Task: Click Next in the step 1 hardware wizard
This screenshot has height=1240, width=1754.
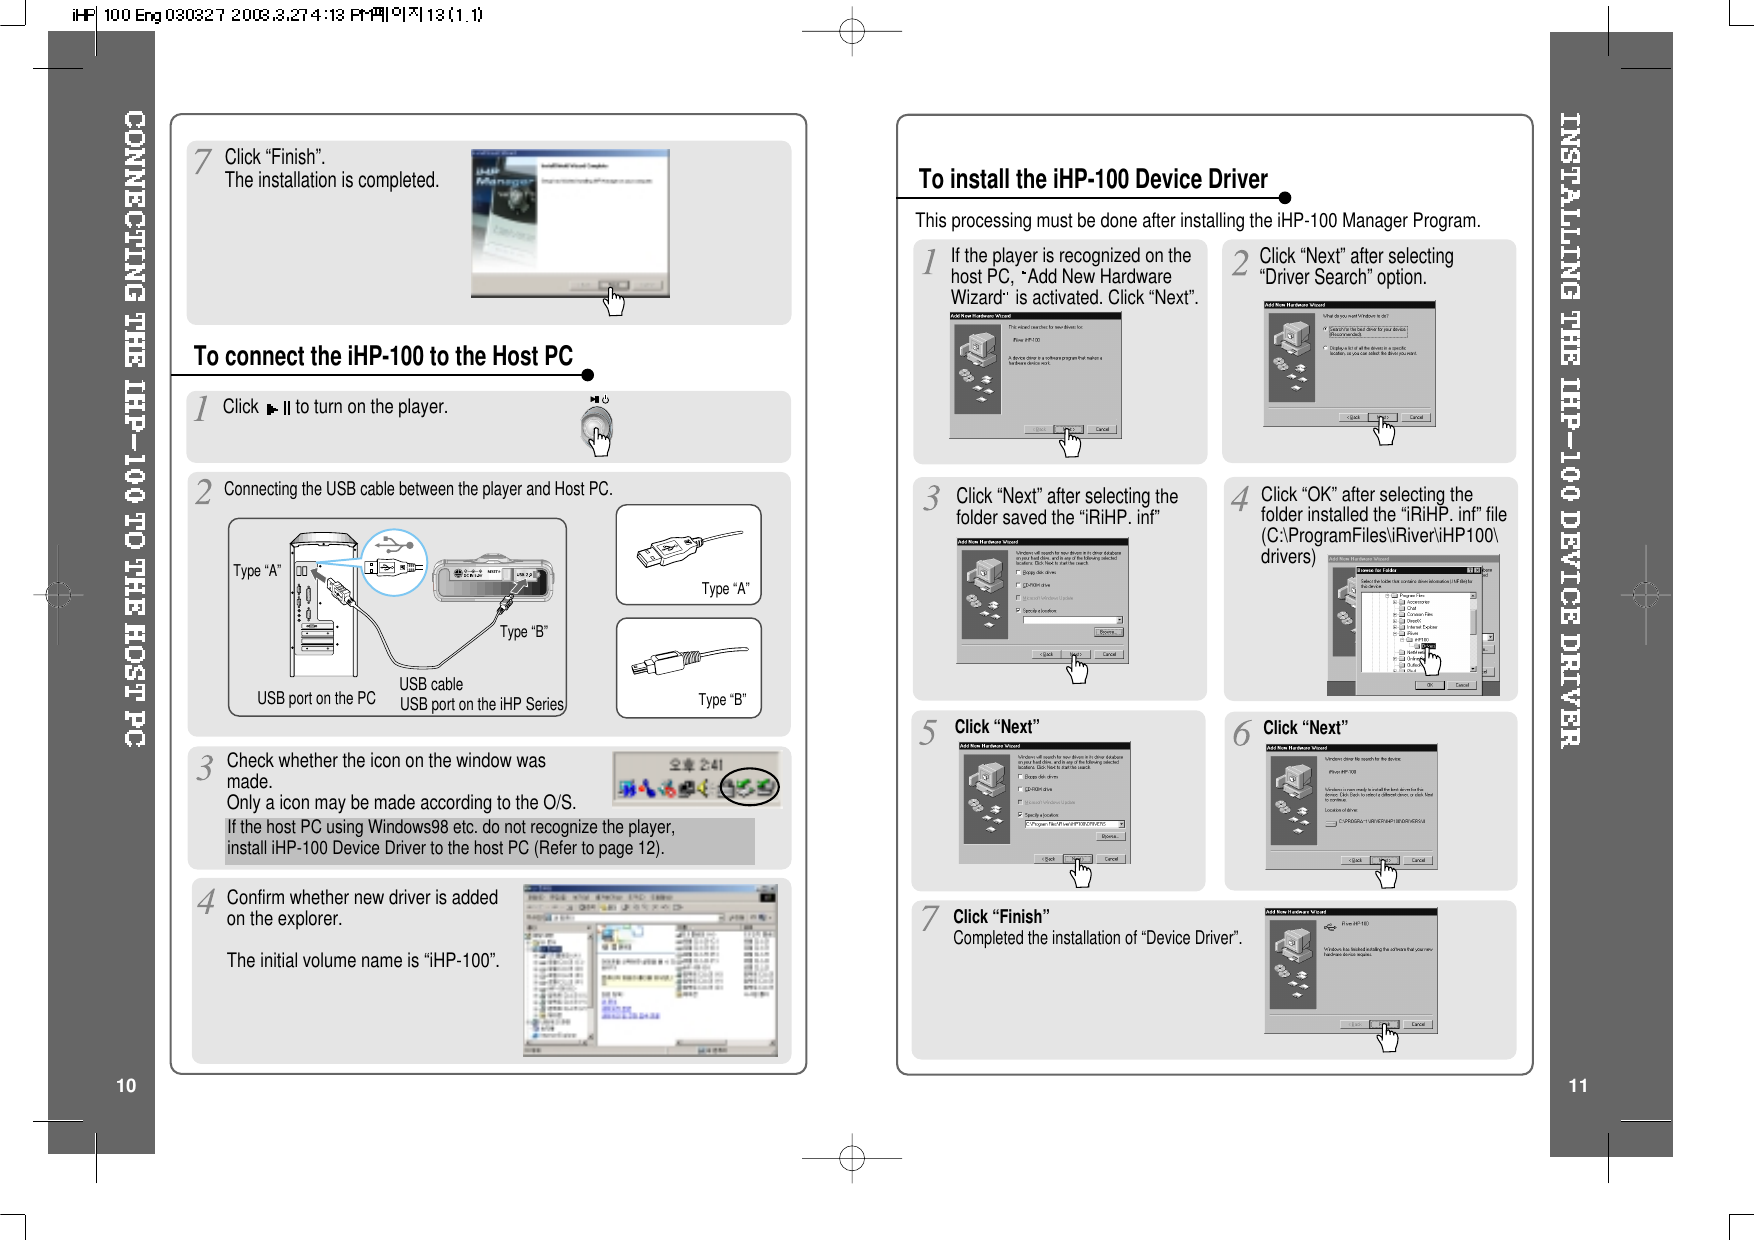Action: (1069, 429)
